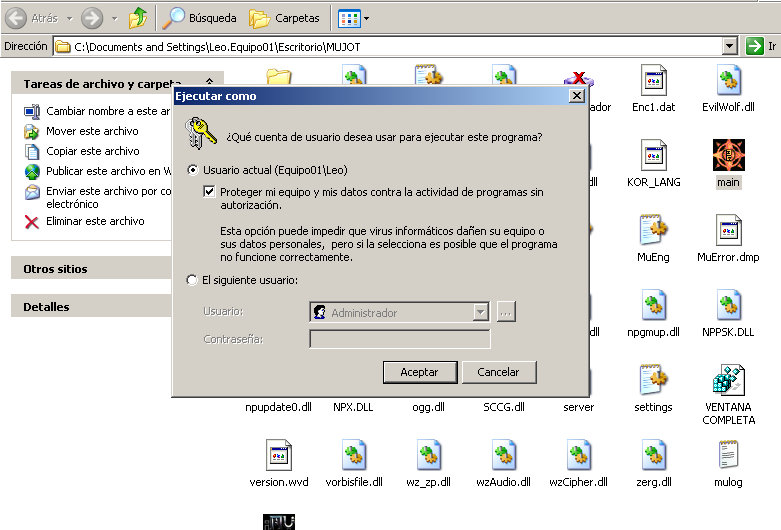The width and height of the screenshot is (781, 530).
Task: Click Aceptar in Ejecutar como dialog
Action: click(420, 372)
